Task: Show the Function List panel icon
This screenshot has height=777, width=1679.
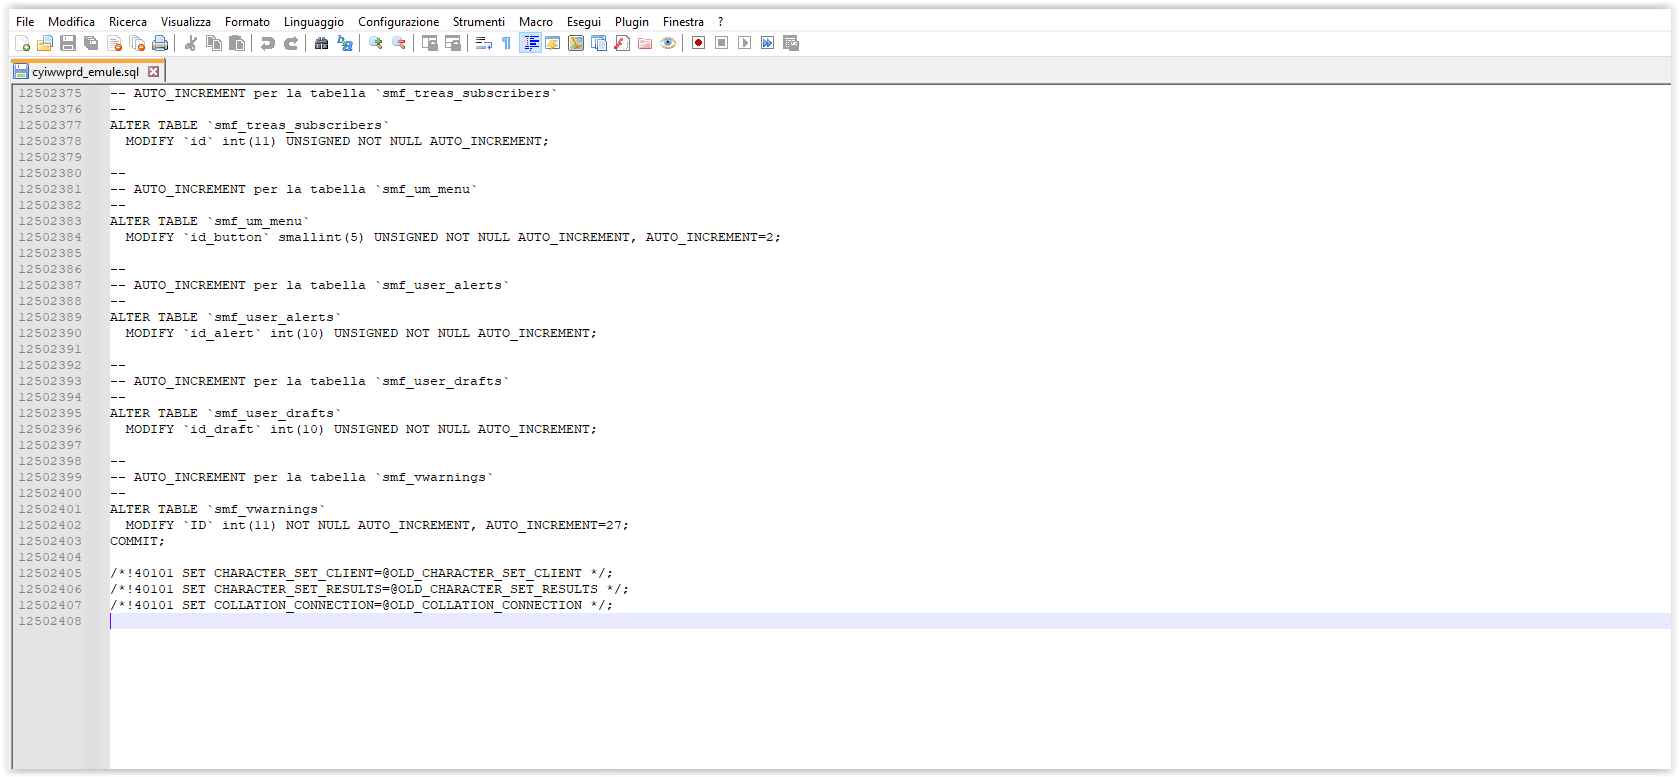Action: click(621, 43)
